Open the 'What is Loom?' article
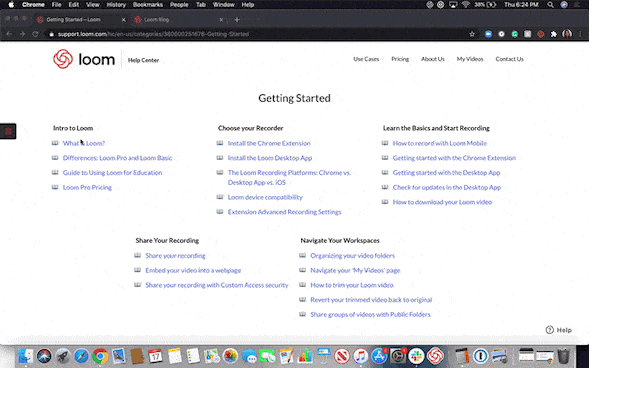The width and height of the screenshot is (640, 400). [84, 143]
